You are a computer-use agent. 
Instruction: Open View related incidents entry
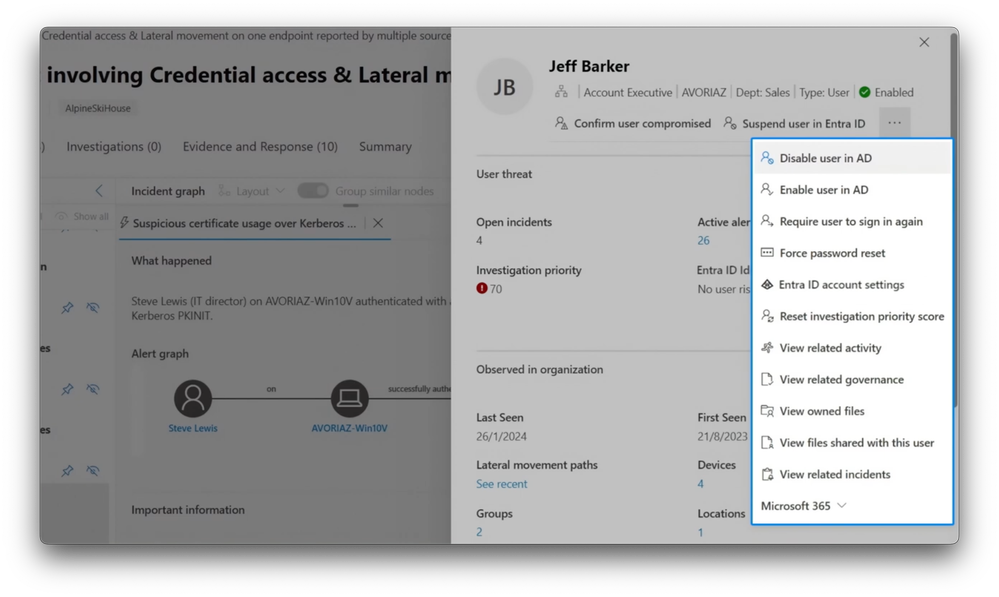tap(852, 474)
